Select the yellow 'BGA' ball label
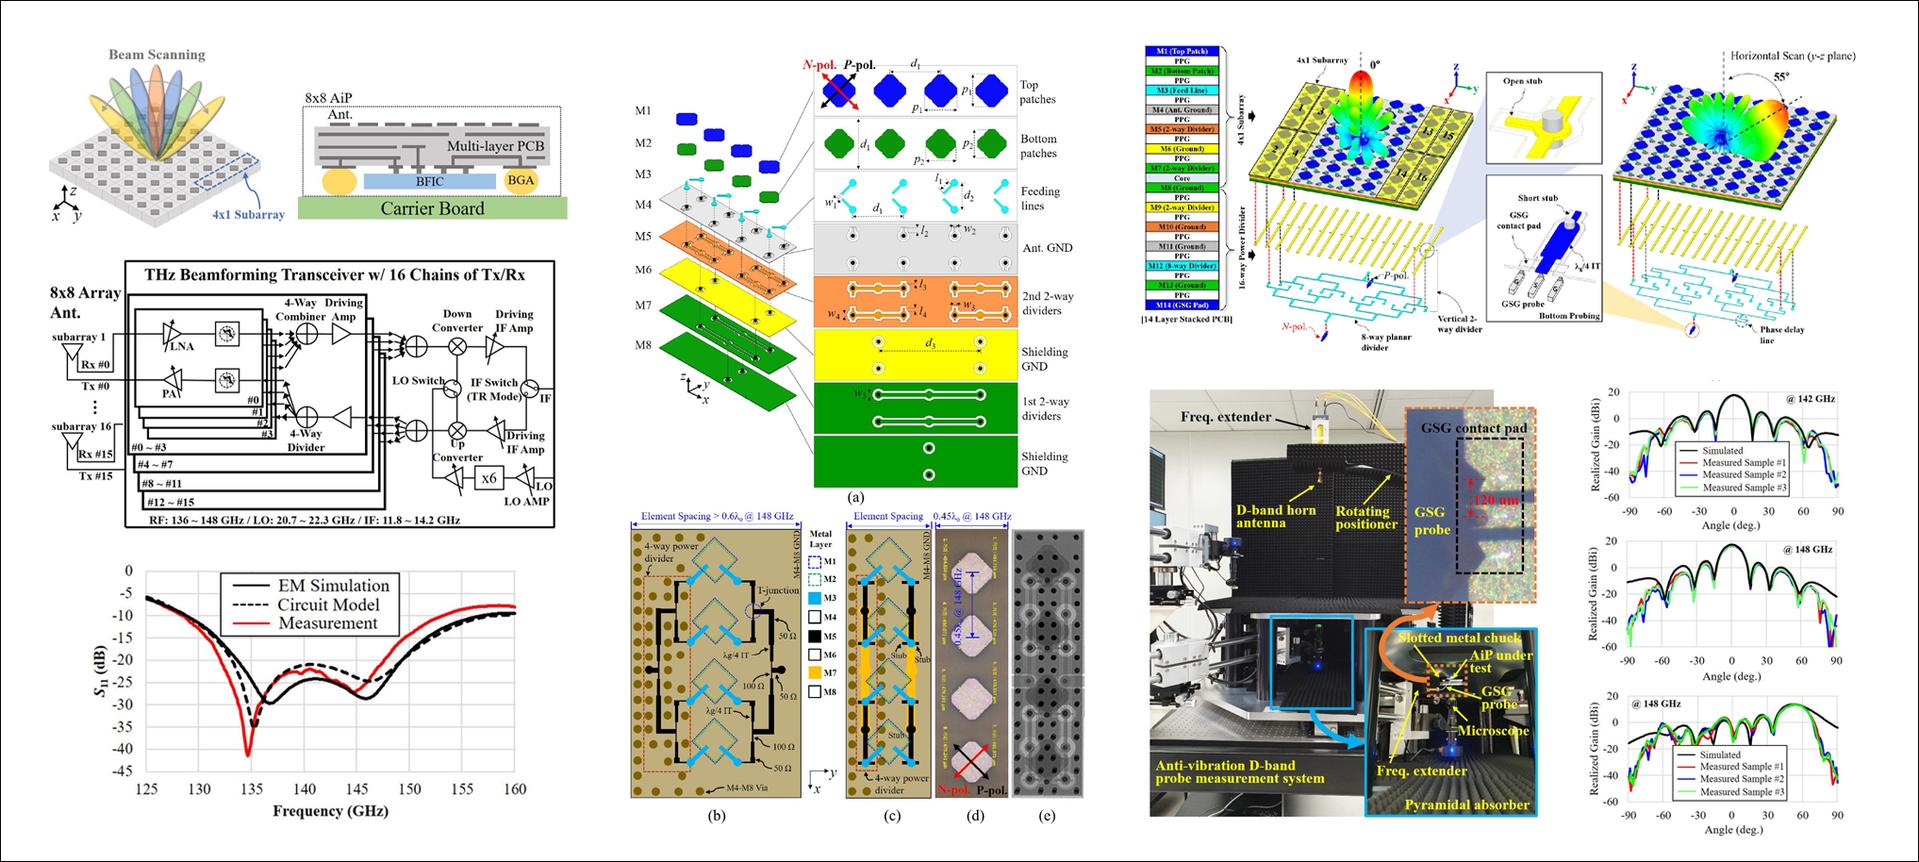Image resolution: width=1919 pixels, height=862 pixels. coord(520,180)
